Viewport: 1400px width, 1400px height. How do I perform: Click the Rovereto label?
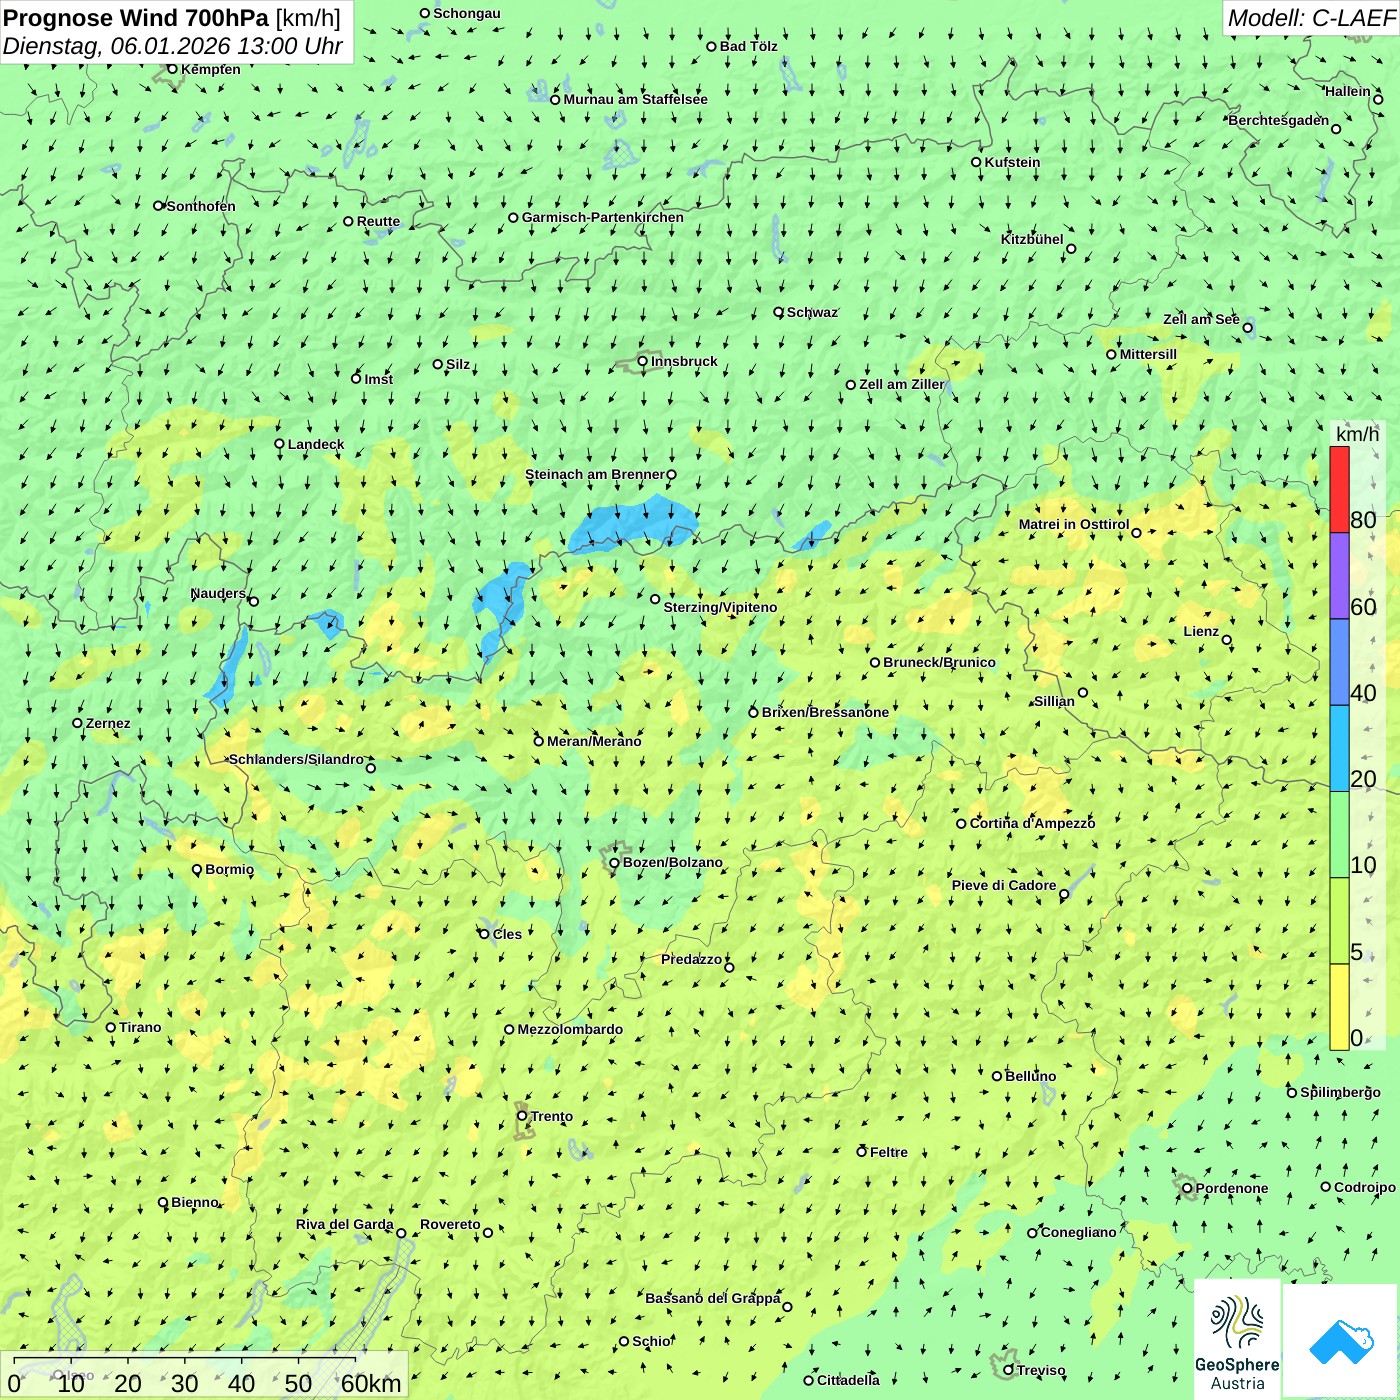(450, 1224)
